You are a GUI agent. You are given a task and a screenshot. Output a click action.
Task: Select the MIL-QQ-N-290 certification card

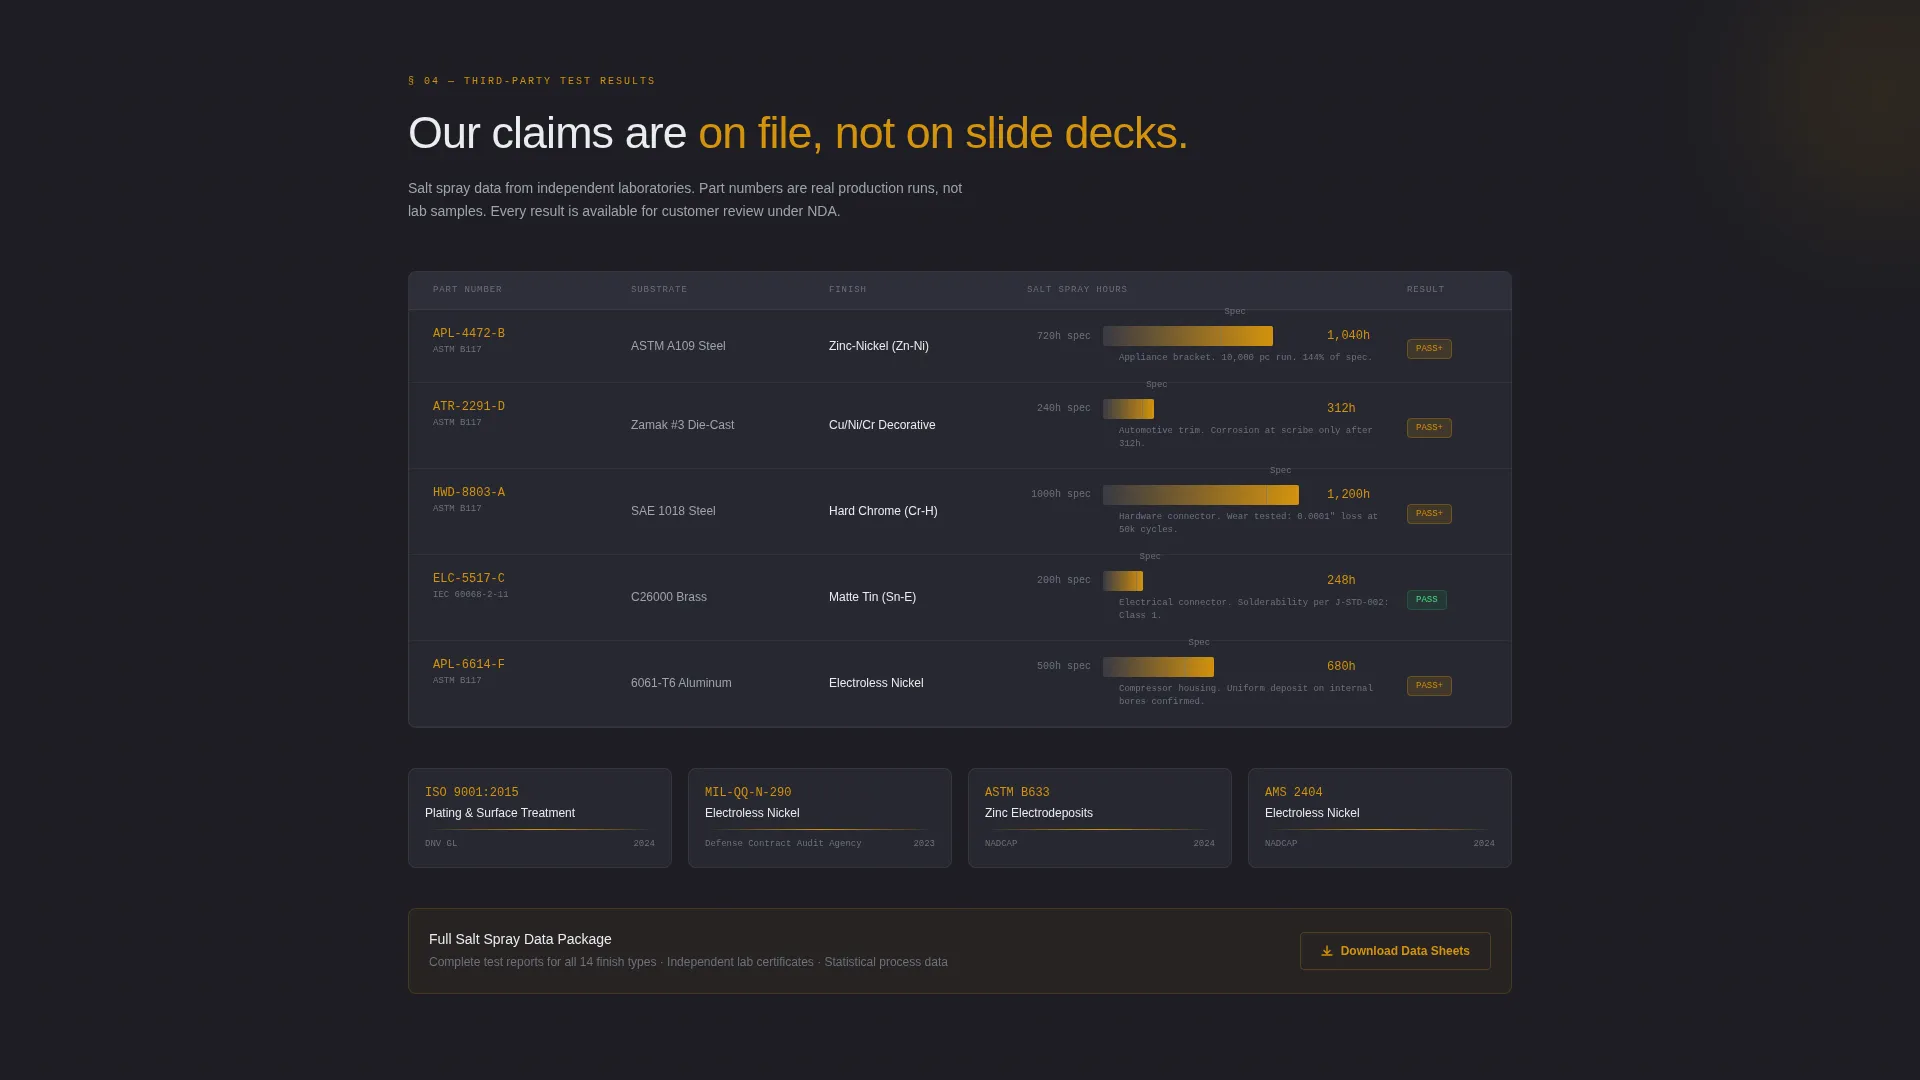click(x=820, y=818)
